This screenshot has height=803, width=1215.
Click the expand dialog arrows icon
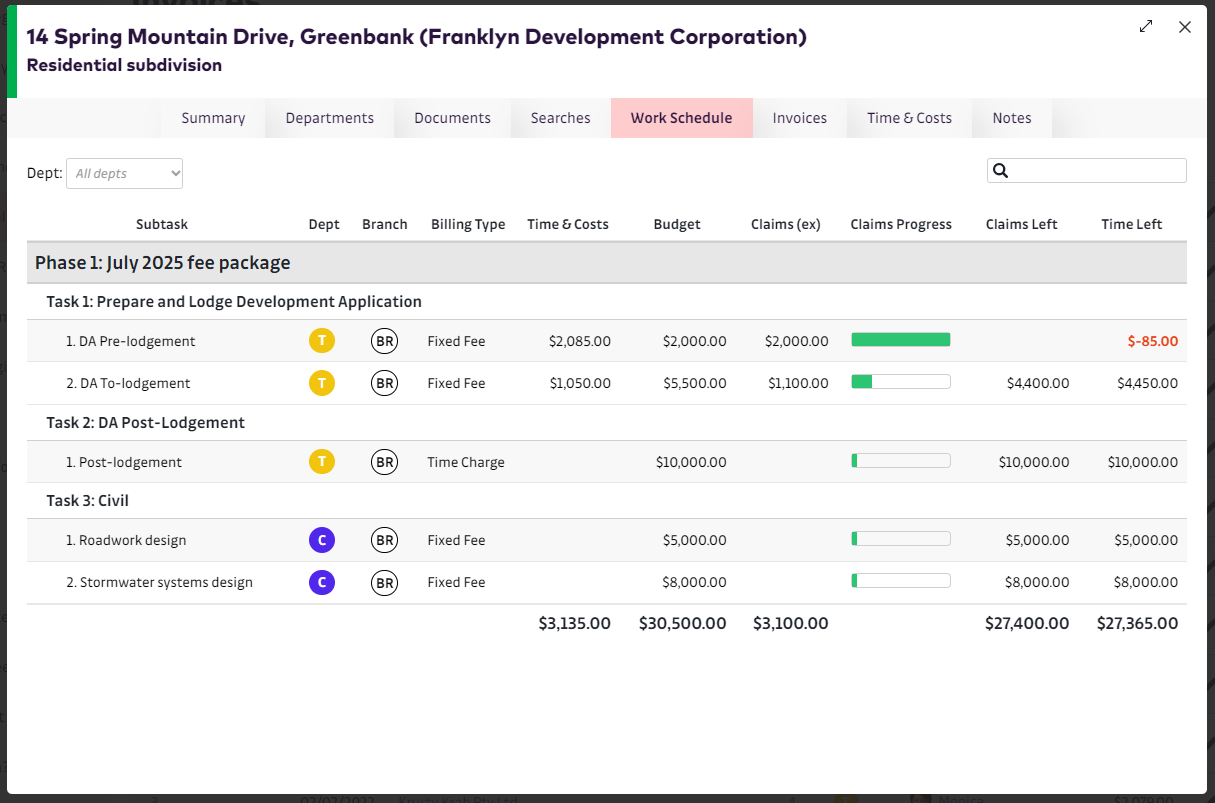click(x=1146, y=27)
